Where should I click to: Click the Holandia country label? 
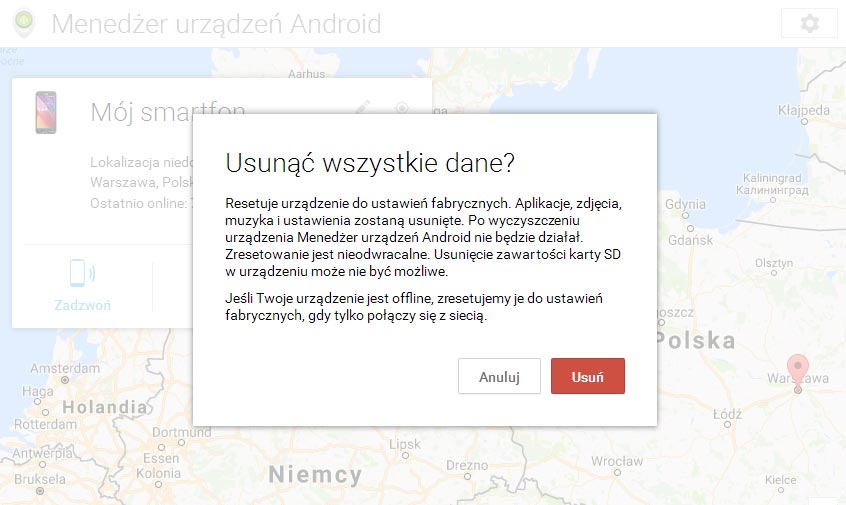point(105,407)
